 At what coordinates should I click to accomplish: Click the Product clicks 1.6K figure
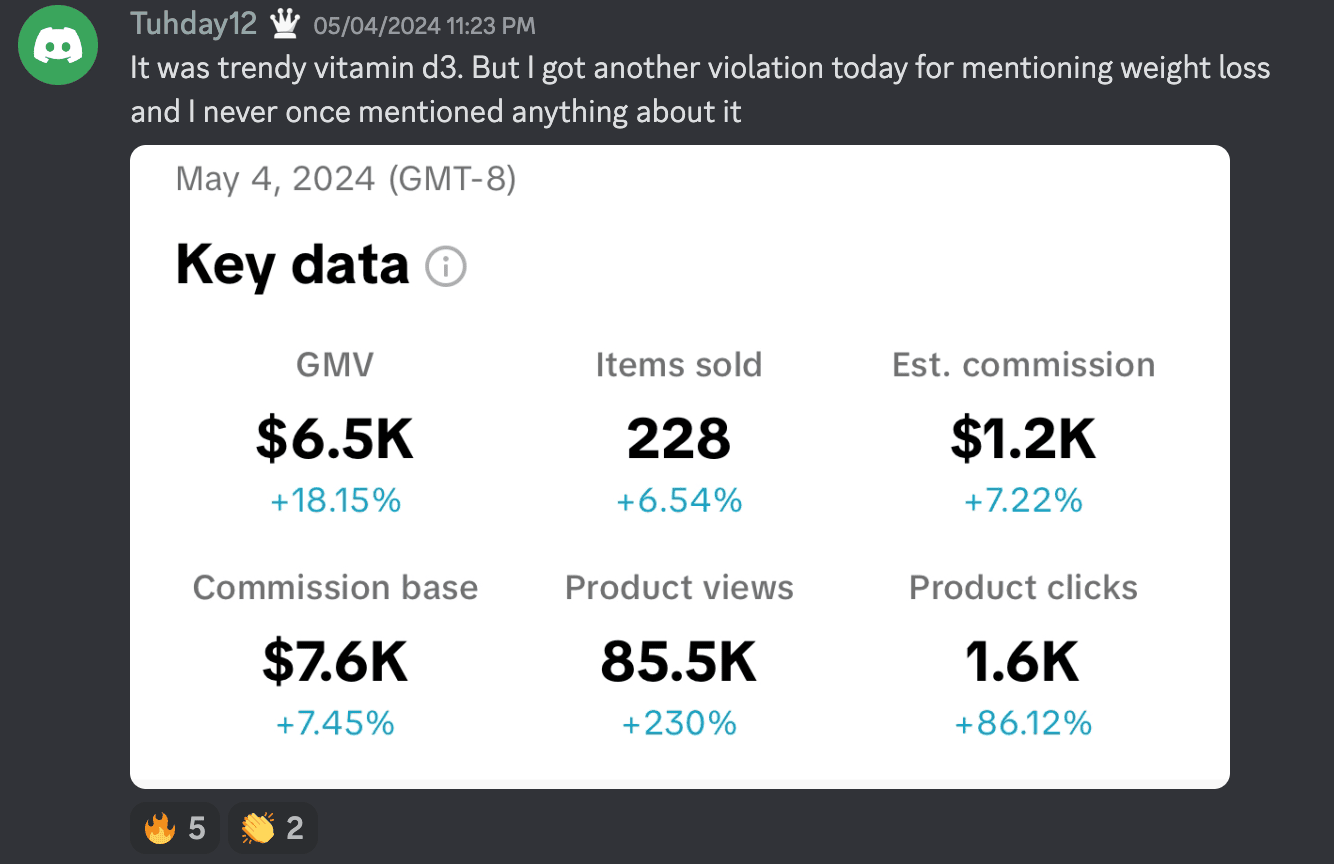pyautogui.click(x=1023, y=661)
